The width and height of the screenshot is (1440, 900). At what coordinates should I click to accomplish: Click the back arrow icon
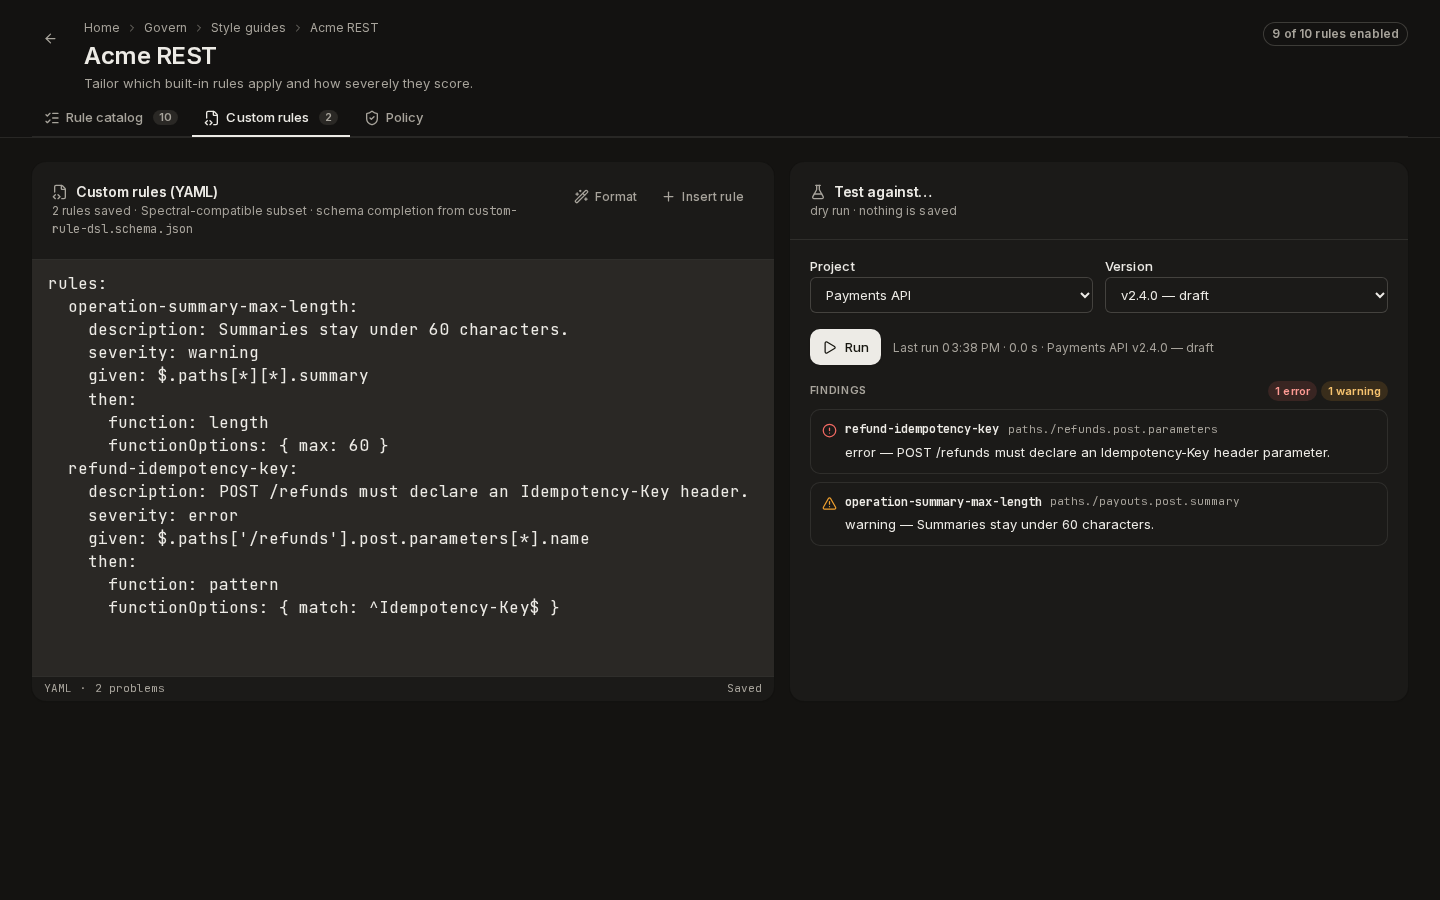(50, 39)
